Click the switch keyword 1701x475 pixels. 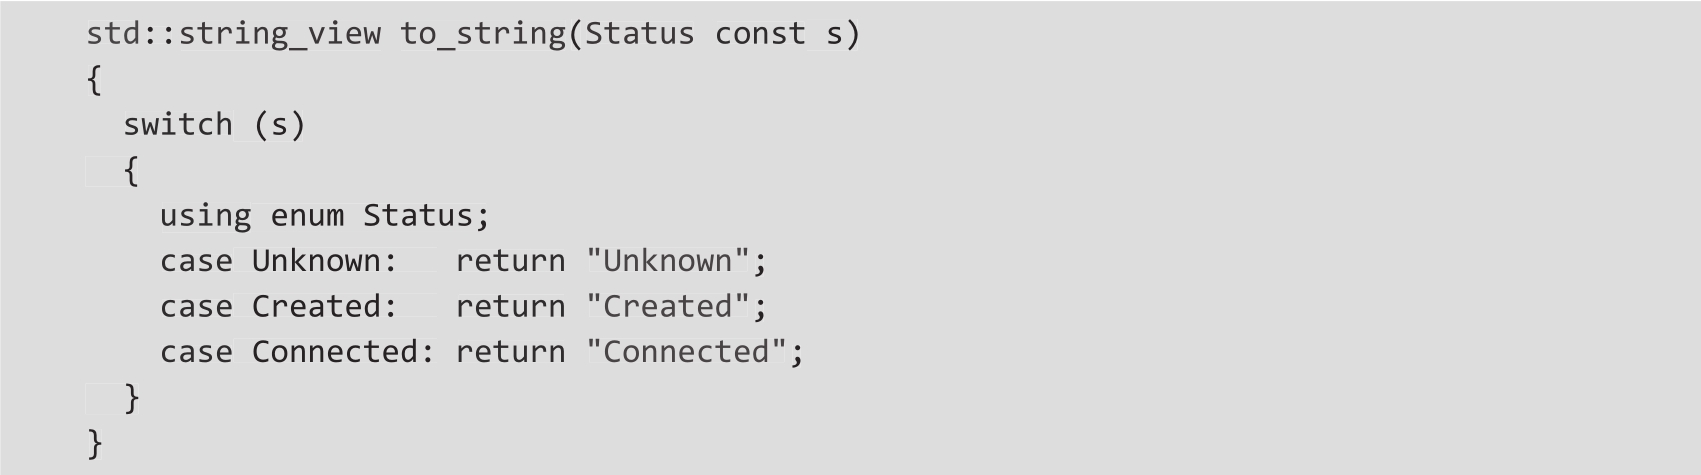[x=178, y=125]
